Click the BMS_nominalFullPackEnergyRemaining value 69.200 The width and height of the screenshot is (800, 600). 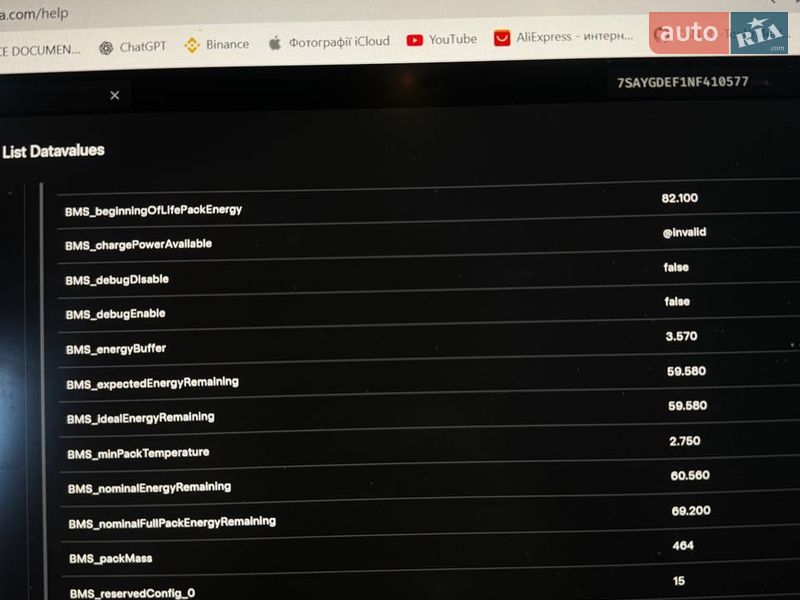(x=691, y=511)
